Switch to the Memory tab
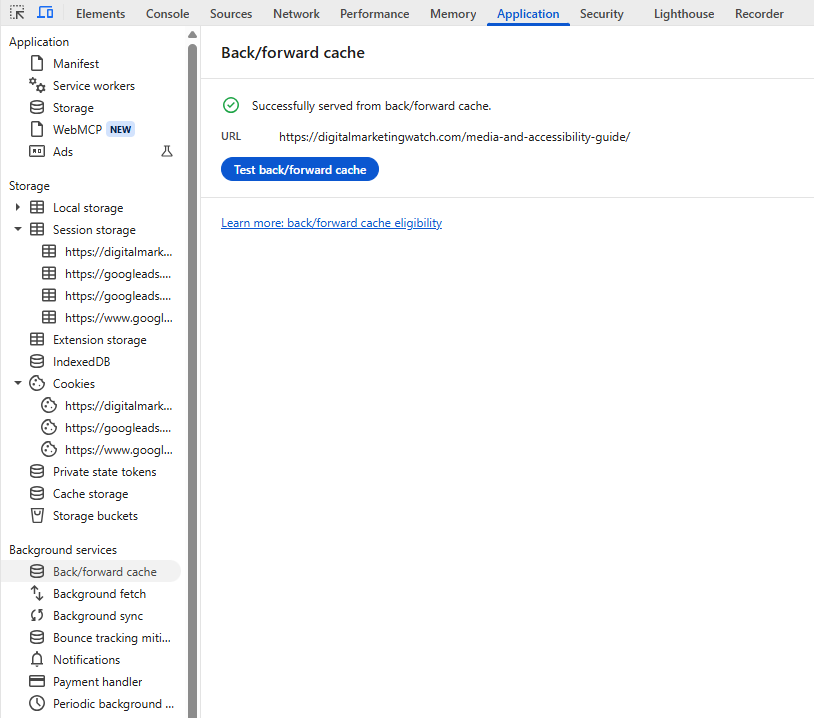This screenshot has width=814, height=718. (x=453, y=13)
